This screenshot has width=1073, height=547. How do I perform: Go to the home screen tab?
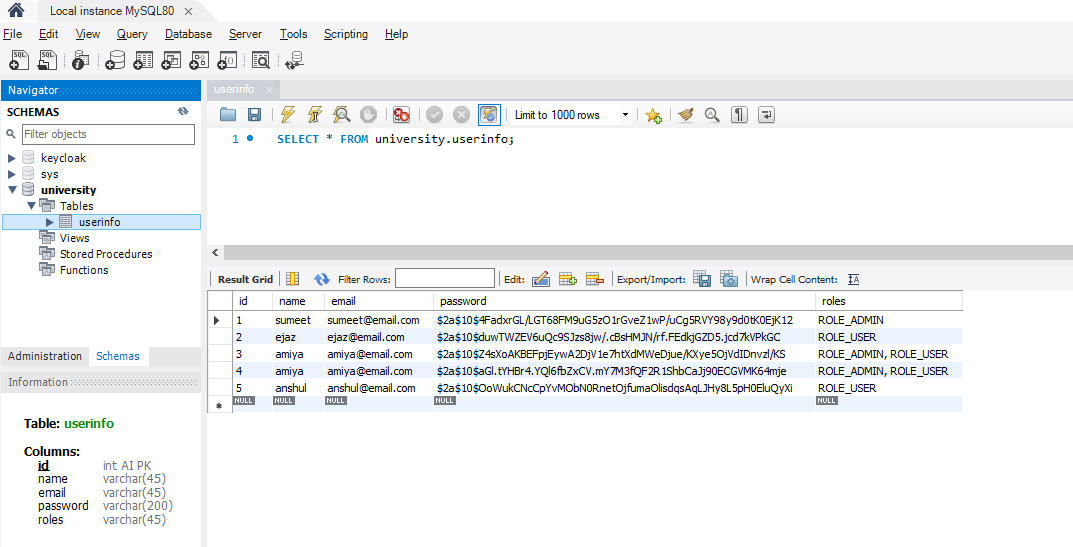point(15,10)
